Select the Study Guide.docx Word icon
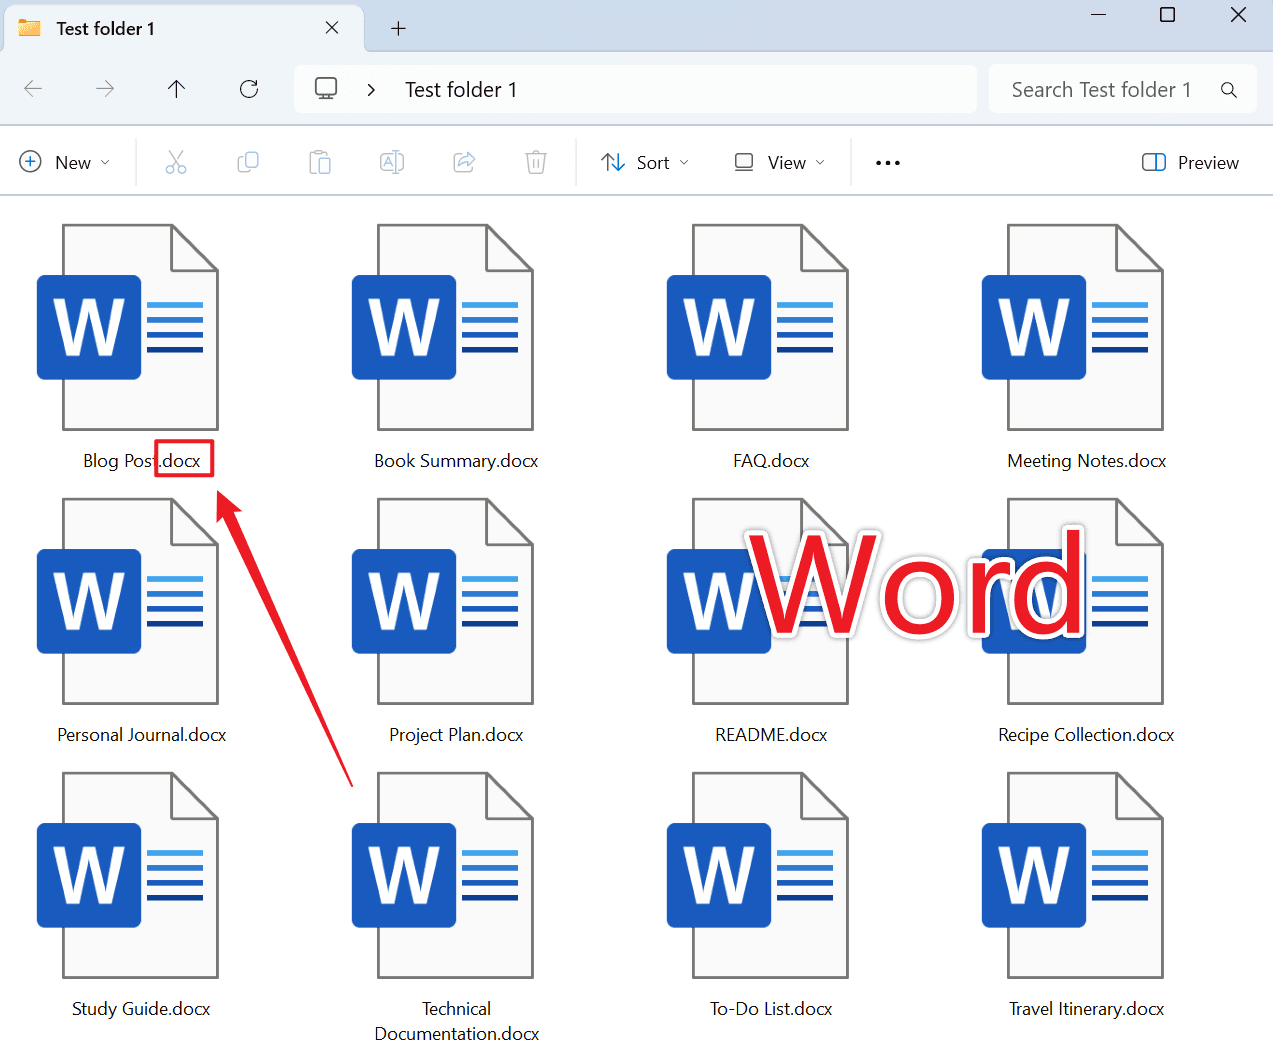The width and height of the screenshot is (1273, 1051). (x=128, y=875)
